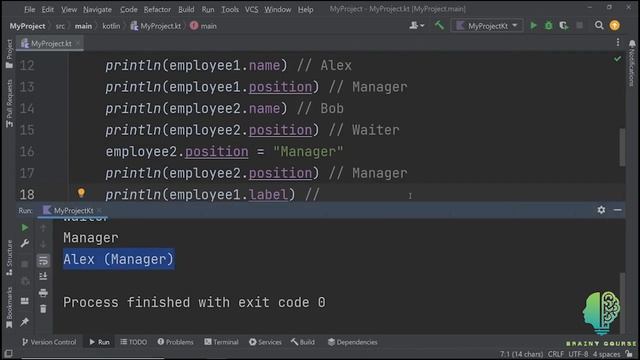This screenshot has height=360, width=640.
Task: Open editor tabs more options menu
Action: click(x=618, y=42)
